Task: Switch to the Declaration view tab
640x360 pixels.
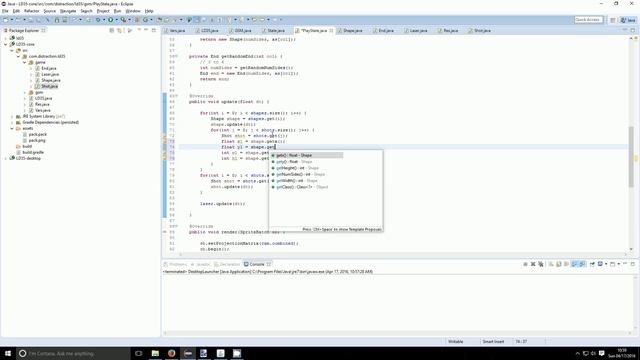Action: [227, 264]
